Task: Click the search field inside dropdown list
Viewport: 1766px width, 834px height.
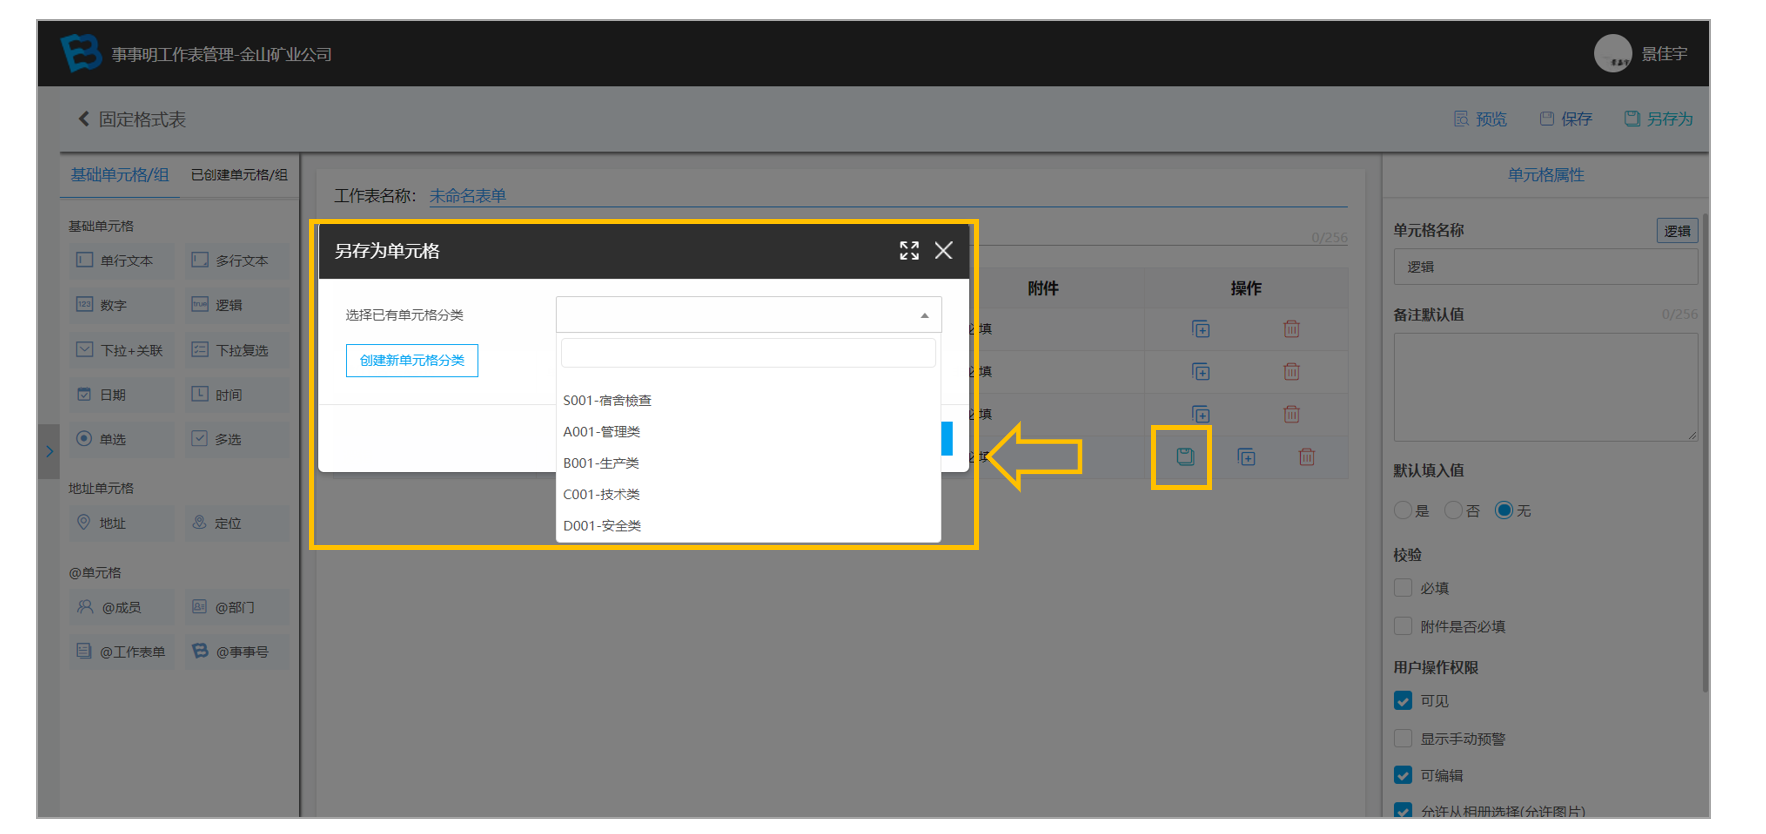Action: (x=748, y=353)
